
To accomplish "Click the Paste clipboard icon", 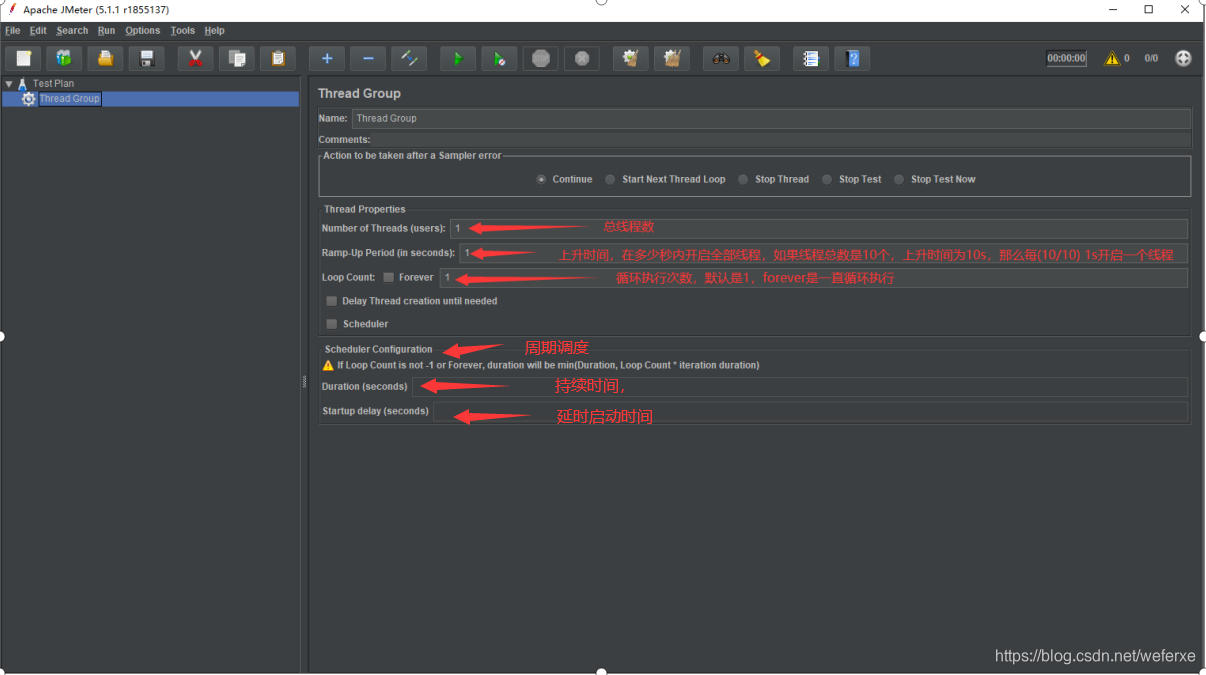I will (x=278, y=58).
